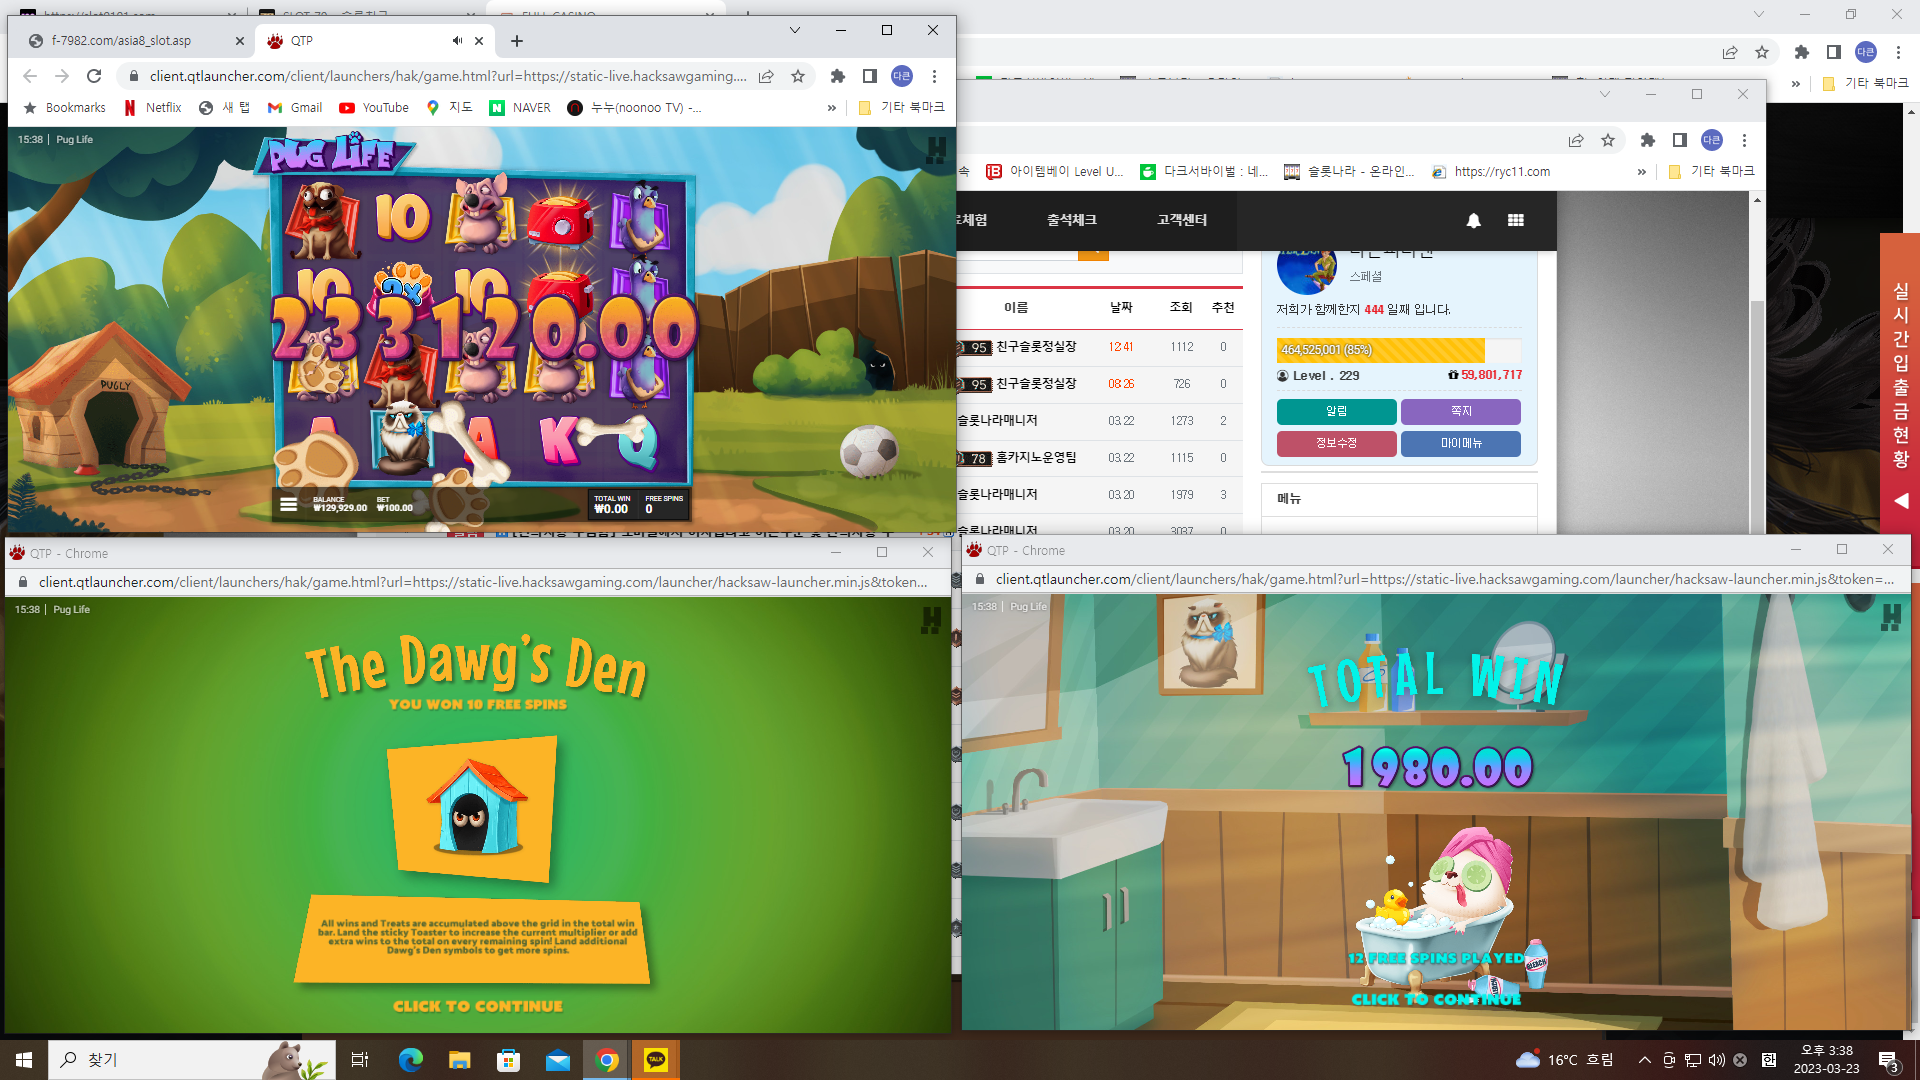
Task: Open the 마이메뉴 button
Action: [x=1460, y=443]
